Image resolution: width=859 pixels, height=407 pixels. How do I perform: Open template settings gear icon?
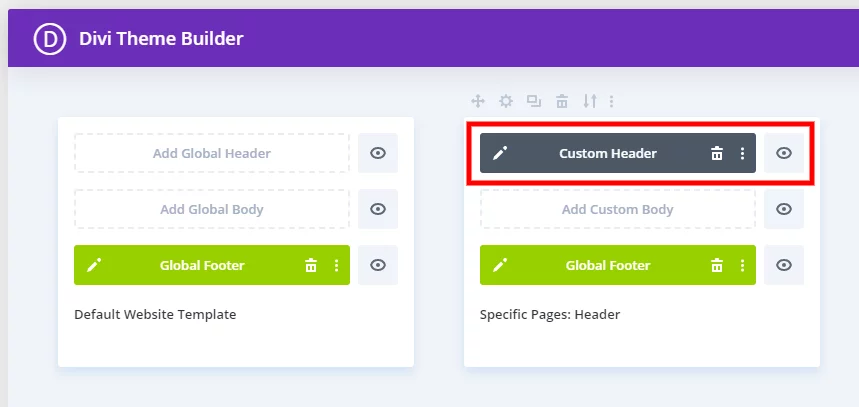(x=506, y=101)
